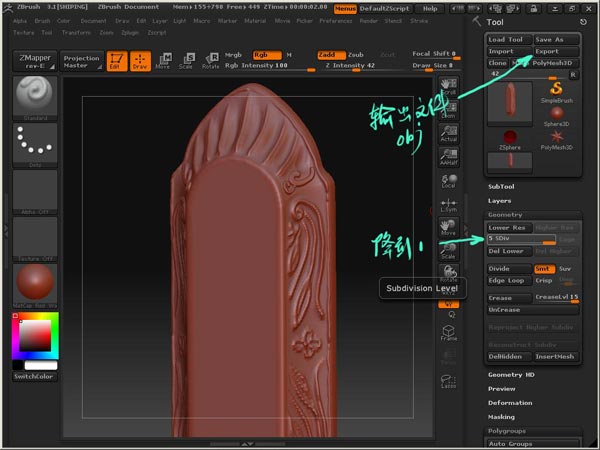
Task: Open the Alpha menu
Action: 20,21
